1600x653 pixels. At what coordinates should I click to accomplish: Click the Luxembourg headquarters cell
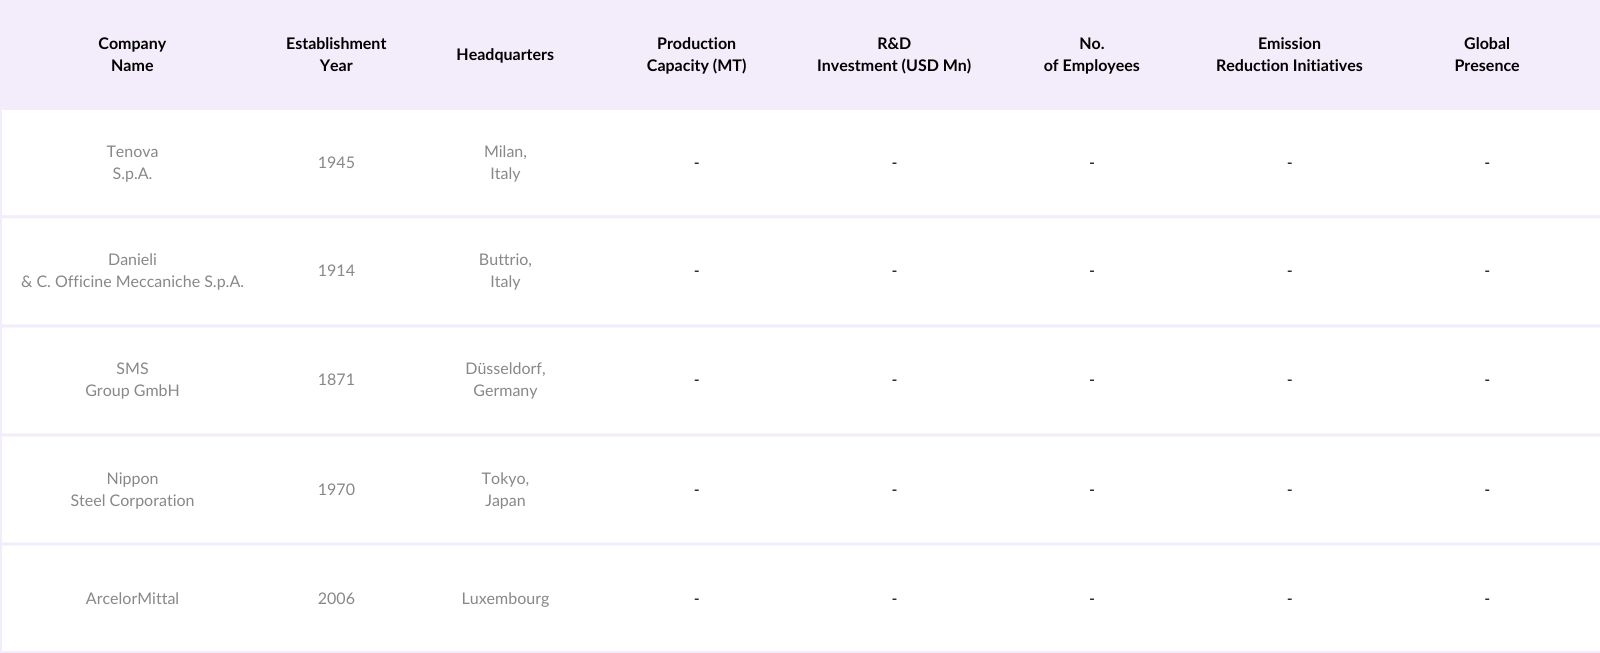505,598
